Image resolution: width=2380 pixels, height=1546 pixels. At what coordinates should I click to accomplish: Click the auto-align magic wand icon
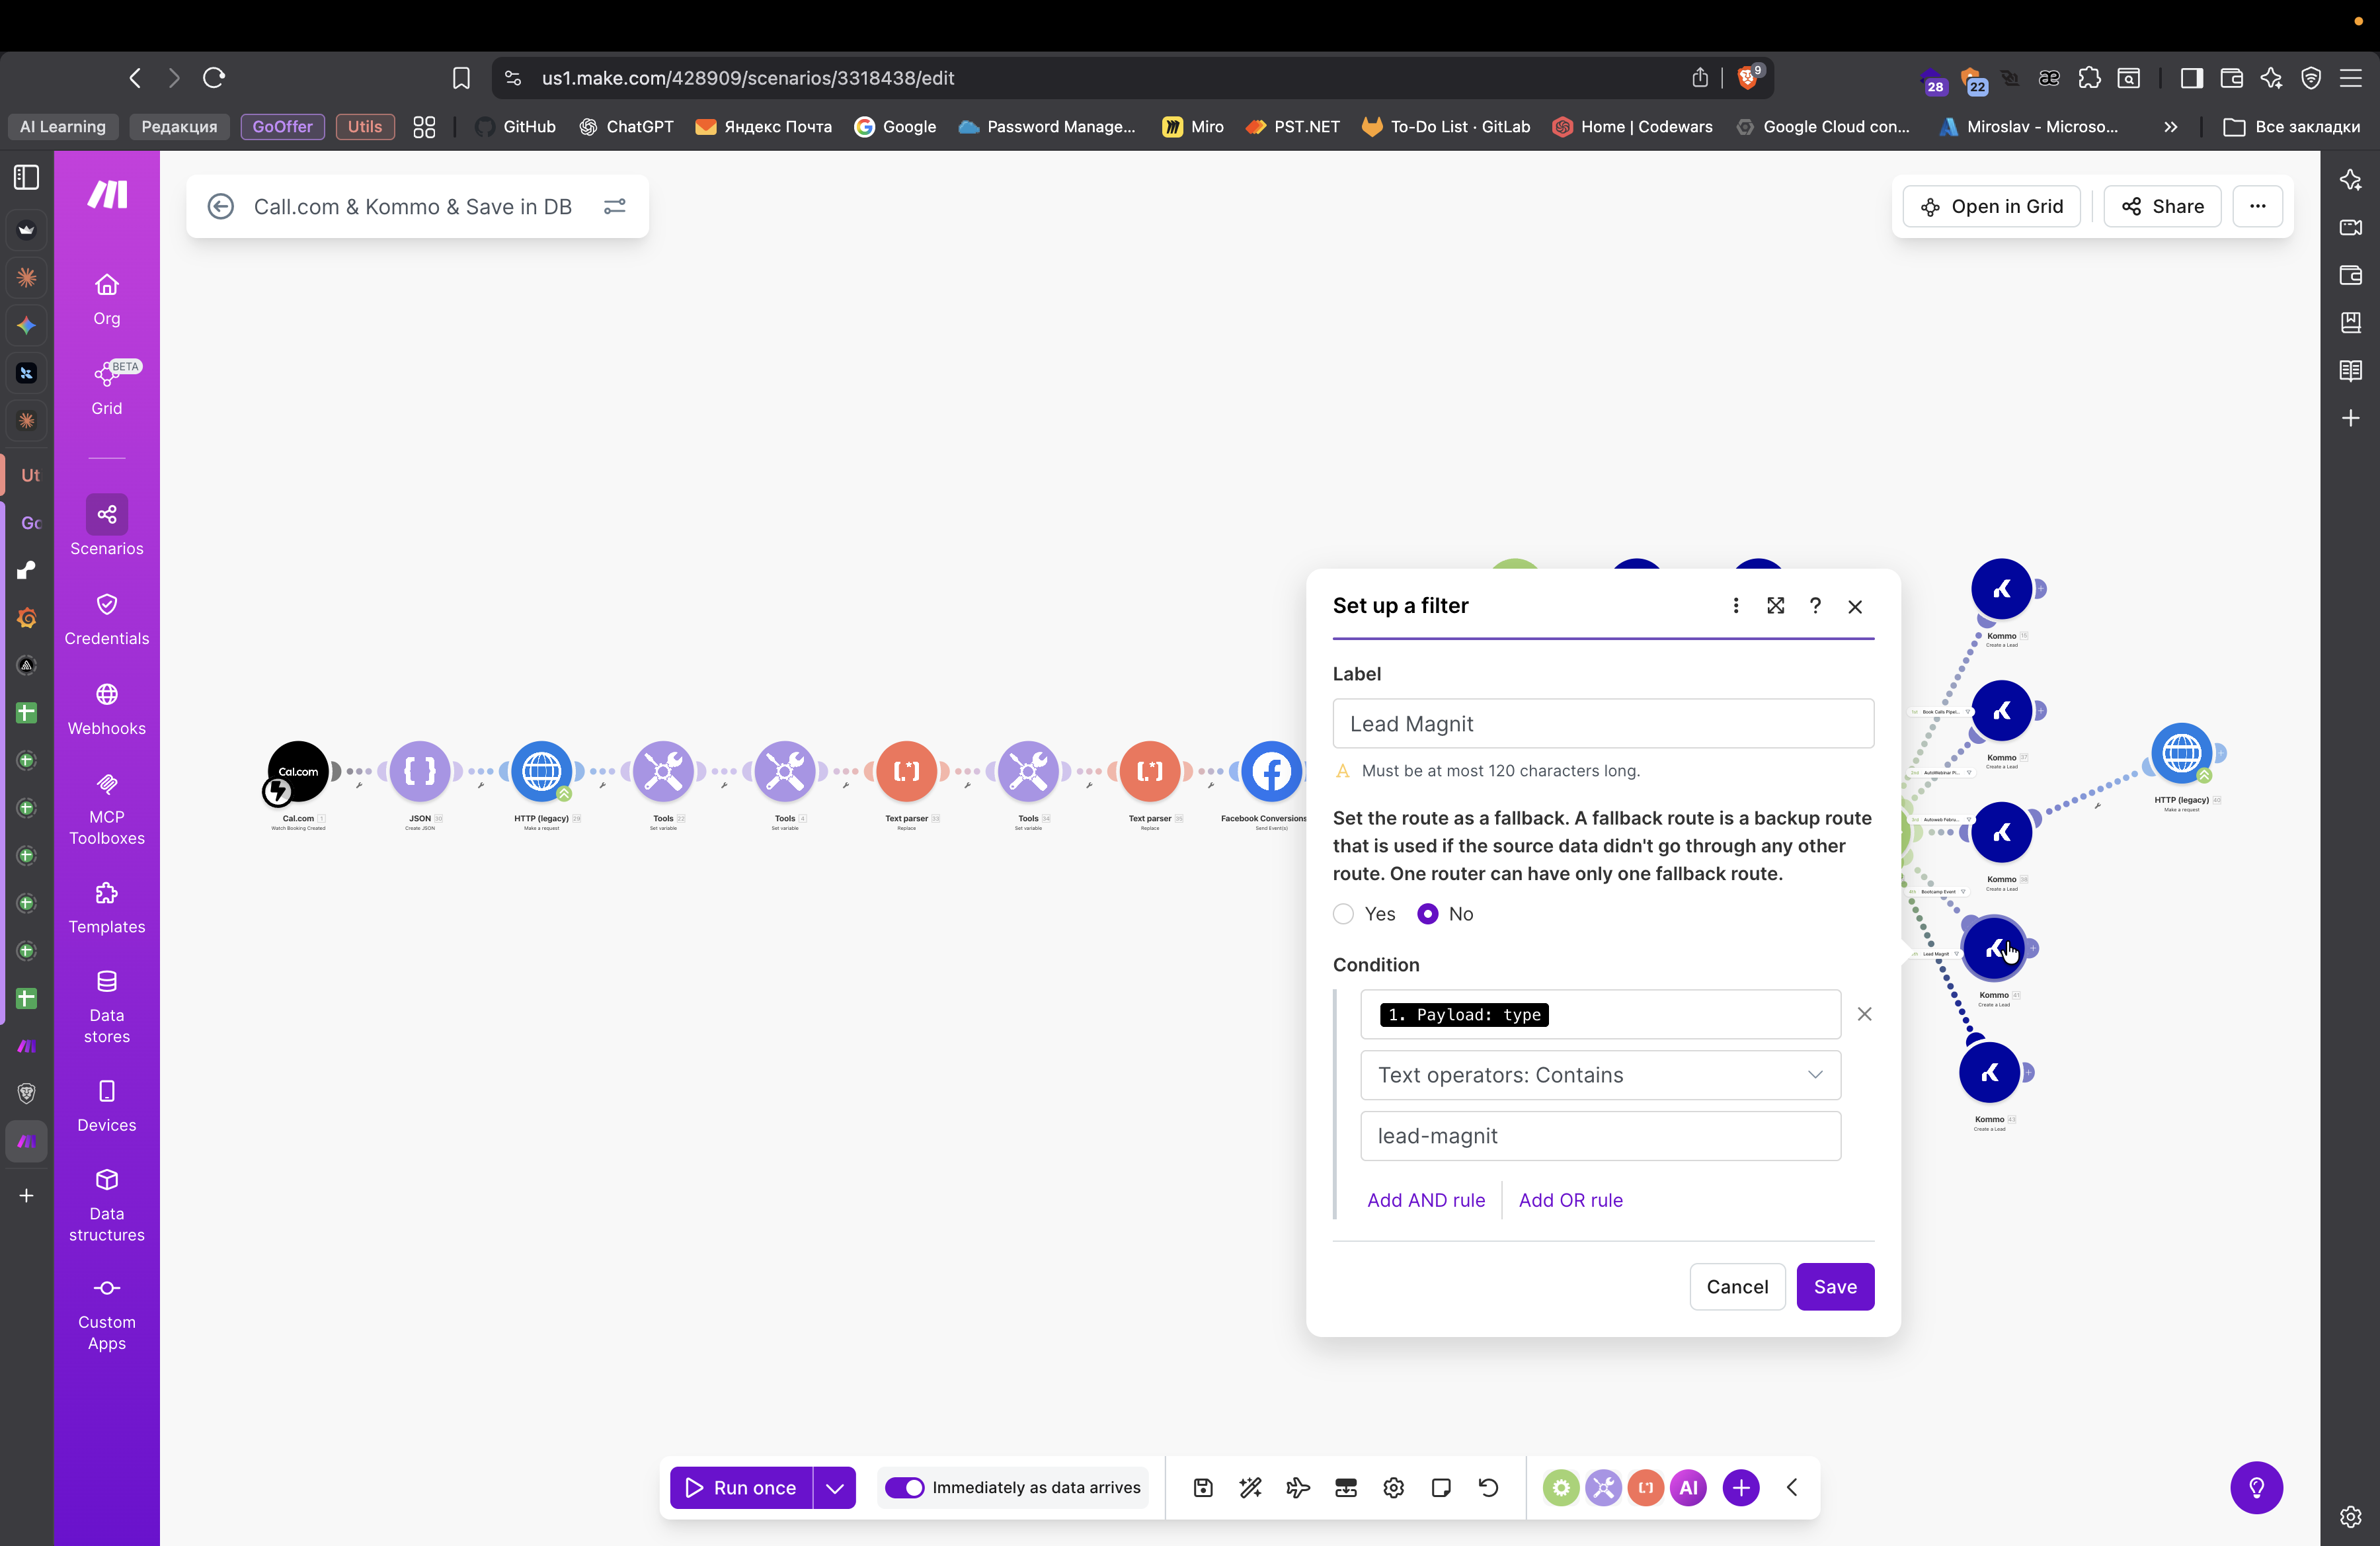pos(1250,1487)
